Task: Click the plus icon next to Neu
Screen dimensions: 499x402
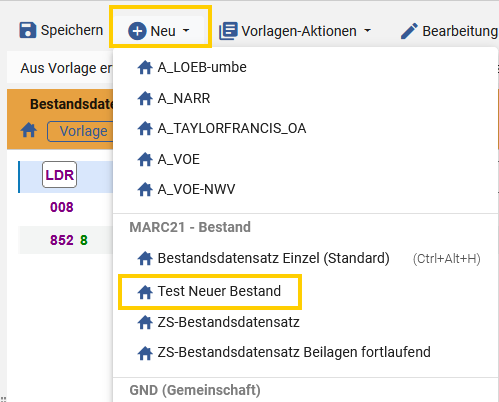Action: (x=137, y=31)
